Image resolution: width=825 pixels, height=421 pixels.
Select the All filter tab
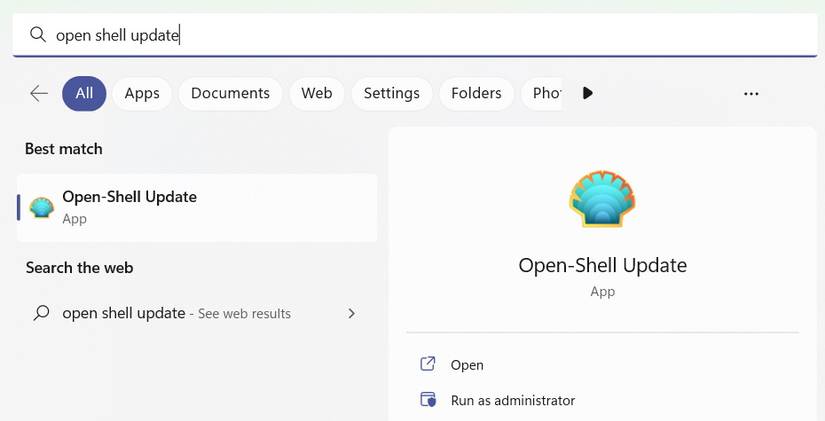pyautogui.click(x=84, y=93)
